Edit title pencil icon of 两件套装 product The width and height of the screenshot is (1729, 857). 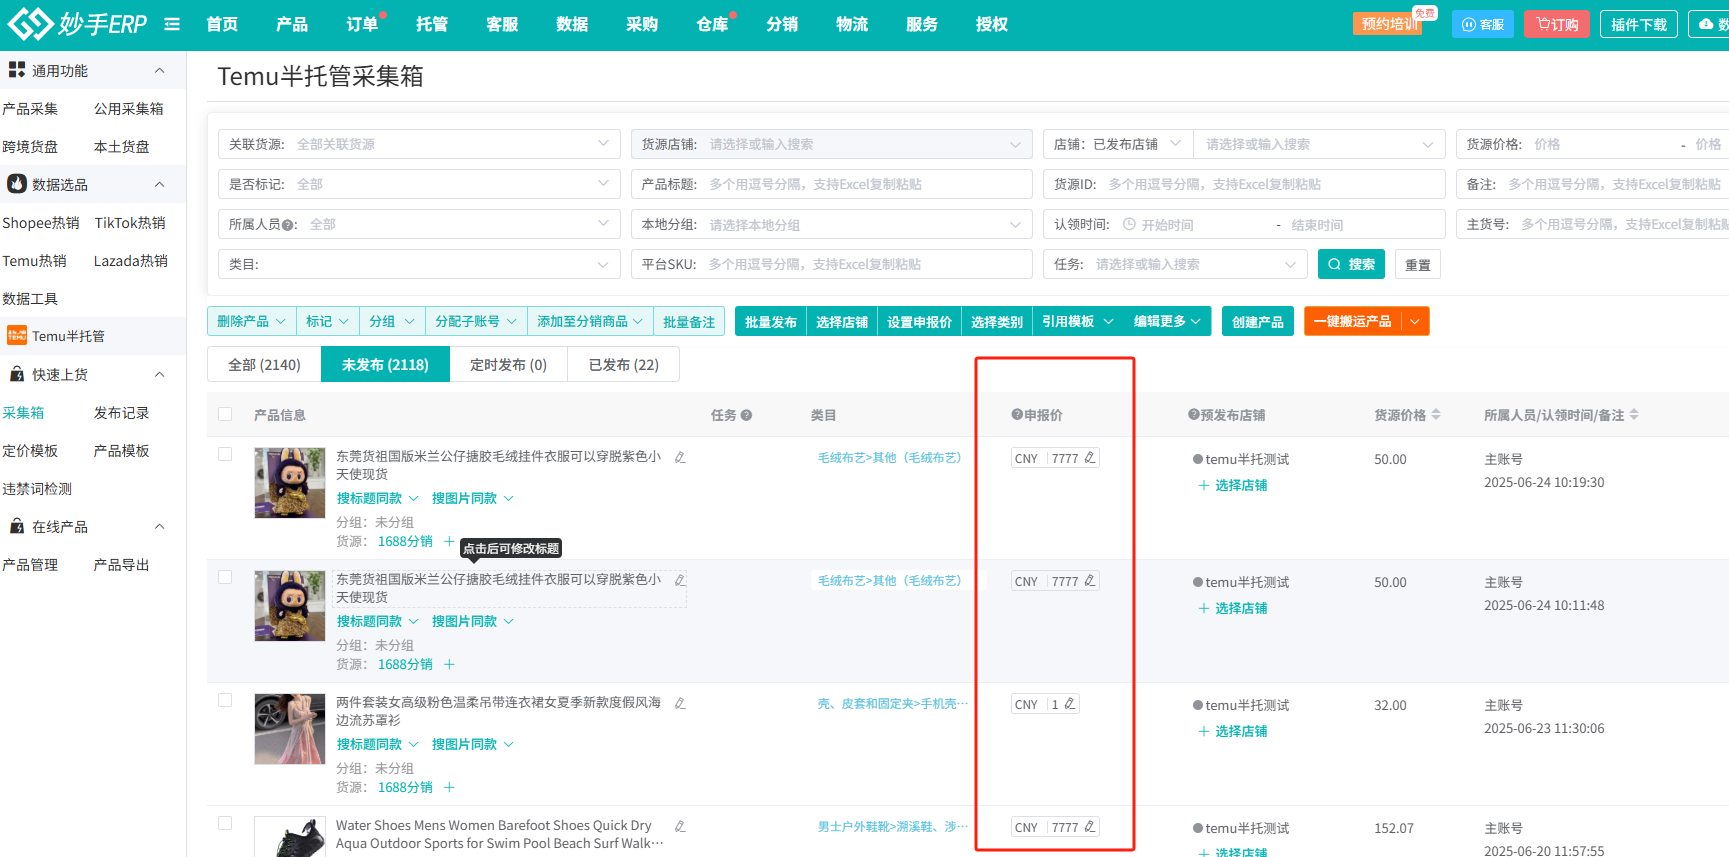pos(680,703)
